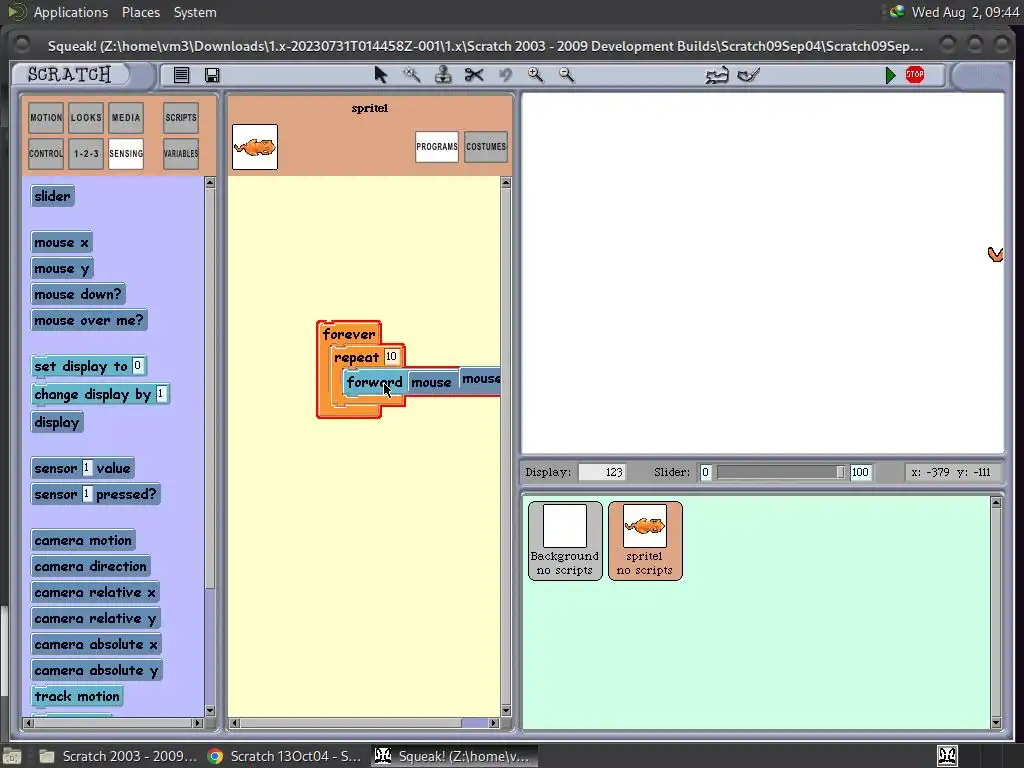Click the camera absolute x block
The height and width of the screenshot is (768, 1024).
(96, 645)
